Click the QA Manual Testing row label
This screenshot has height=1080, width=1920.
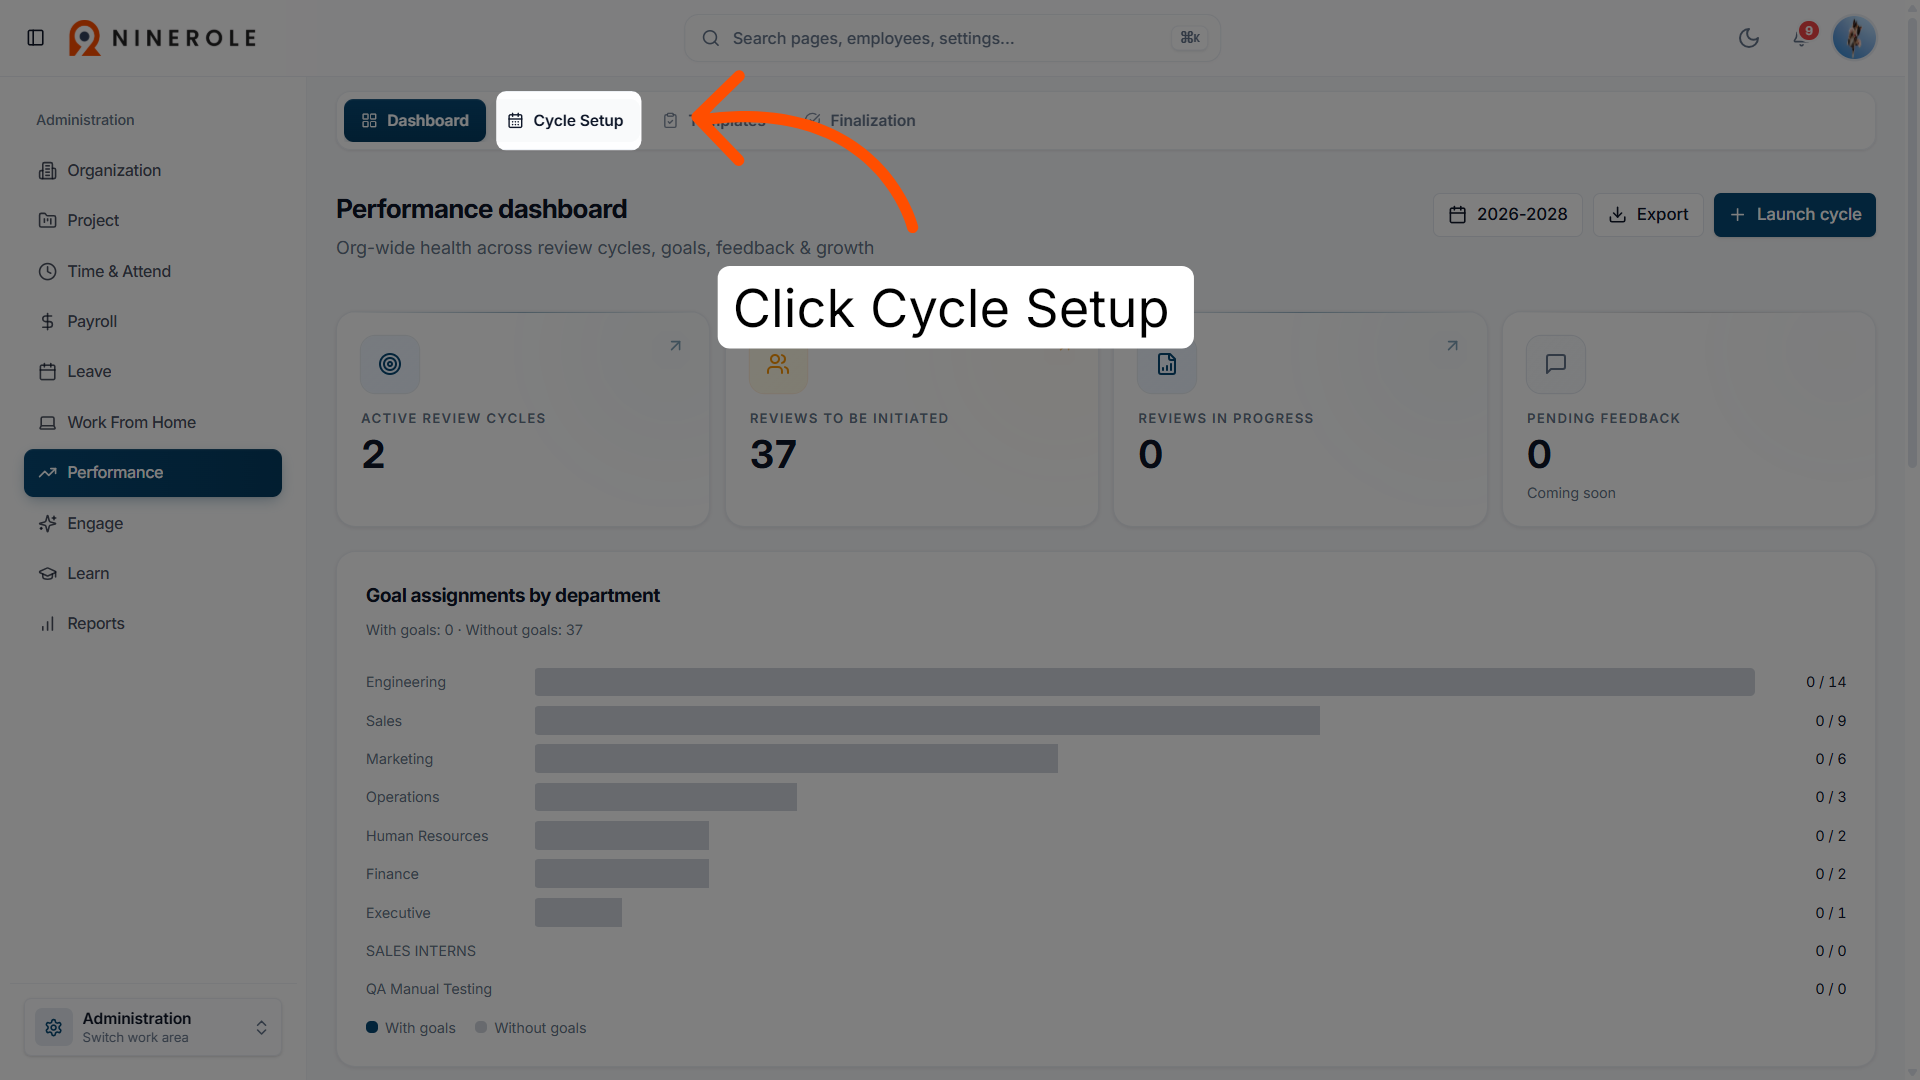coord(429,989)
